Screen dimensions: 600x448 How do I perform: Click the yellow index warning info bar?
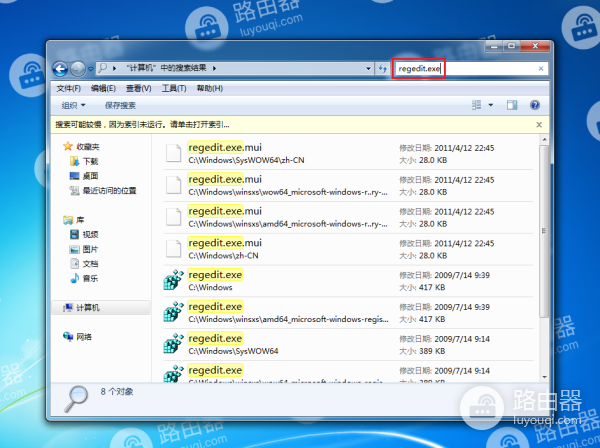pyautogui.click(x=300, y=124)
